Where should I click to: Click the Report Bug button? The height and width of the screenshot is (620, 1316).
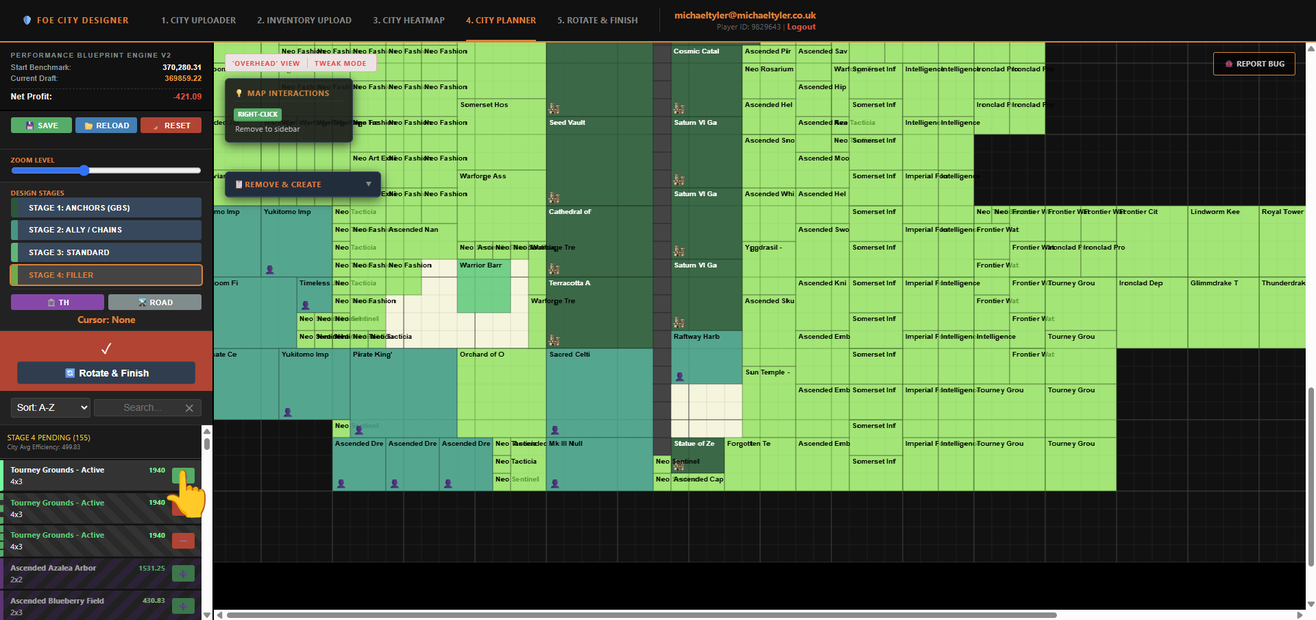tap(1254, 63)
